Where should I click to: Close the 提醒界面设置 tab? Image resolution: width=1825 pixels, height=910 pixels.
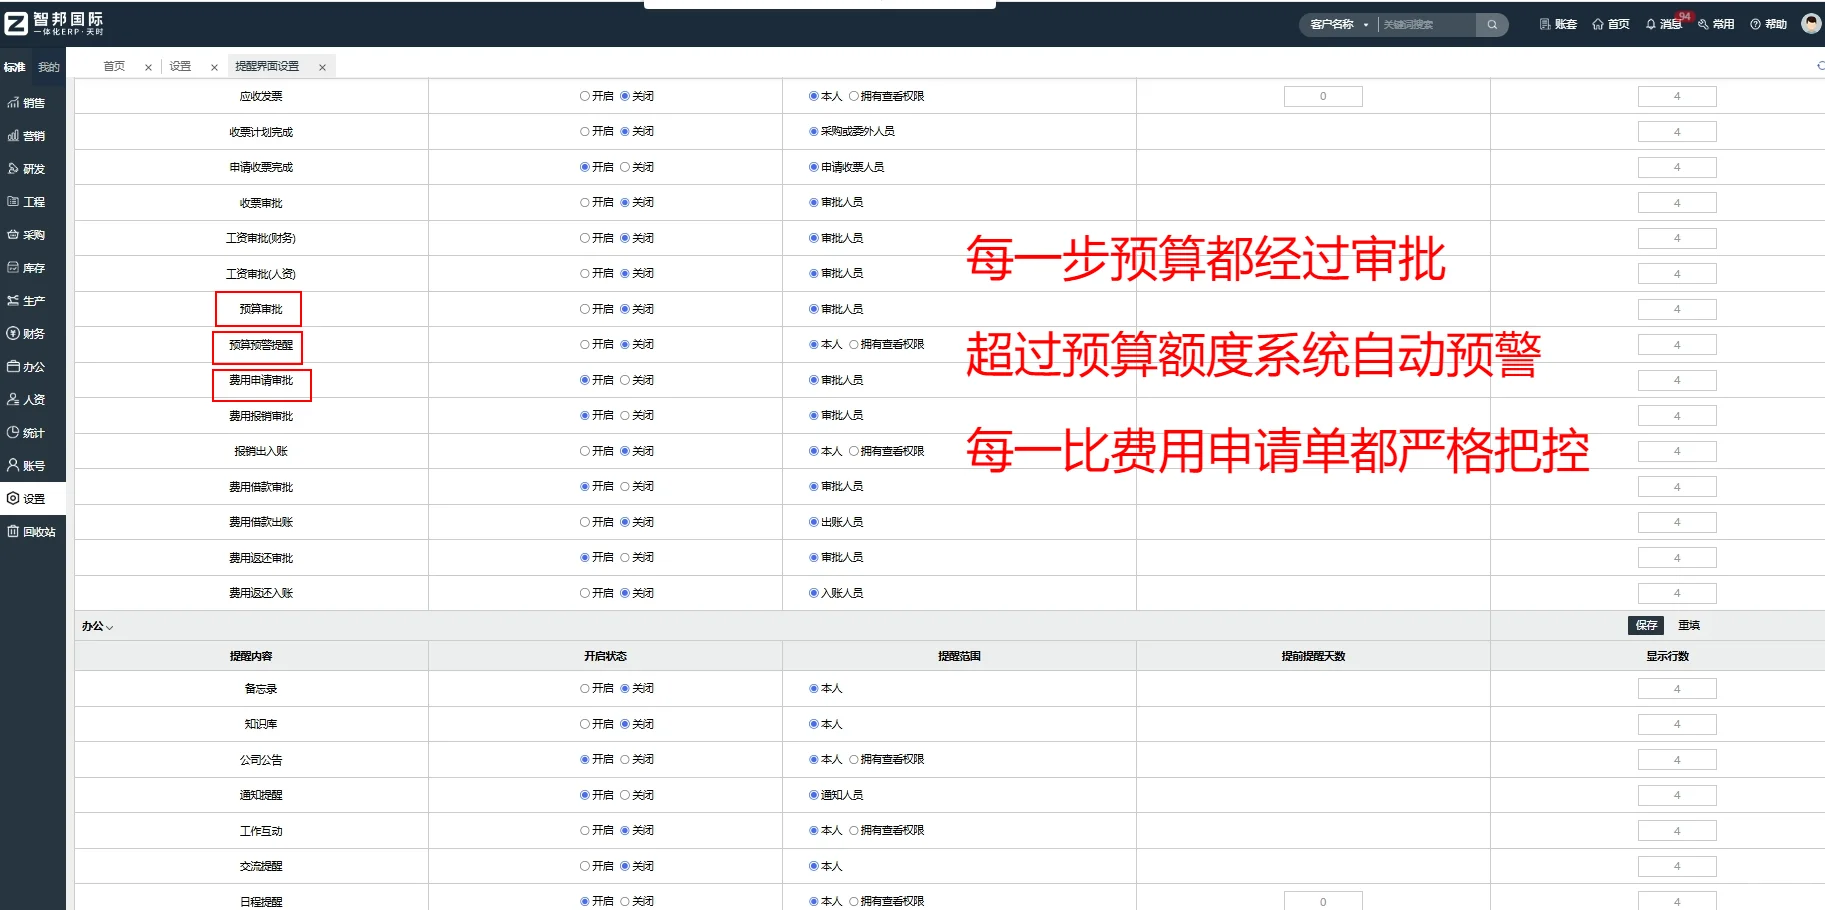pos(322,67)
